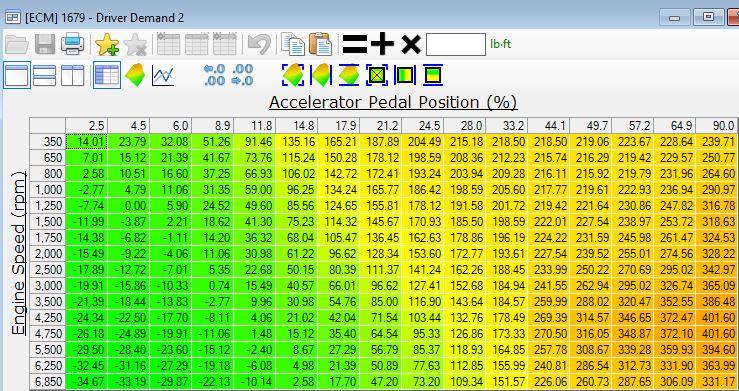Select the cell with value 342.97

point(718,269)
